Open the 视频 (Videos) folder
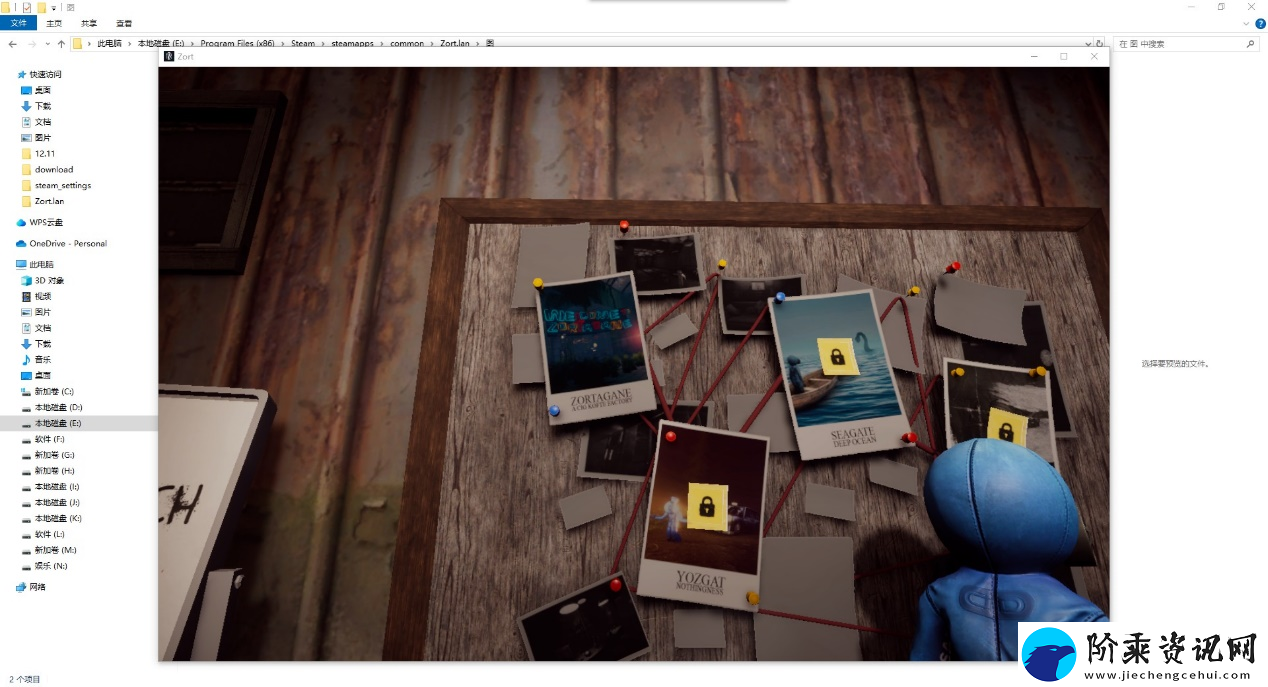This screenshot has height=687, width=1268. 36,296
